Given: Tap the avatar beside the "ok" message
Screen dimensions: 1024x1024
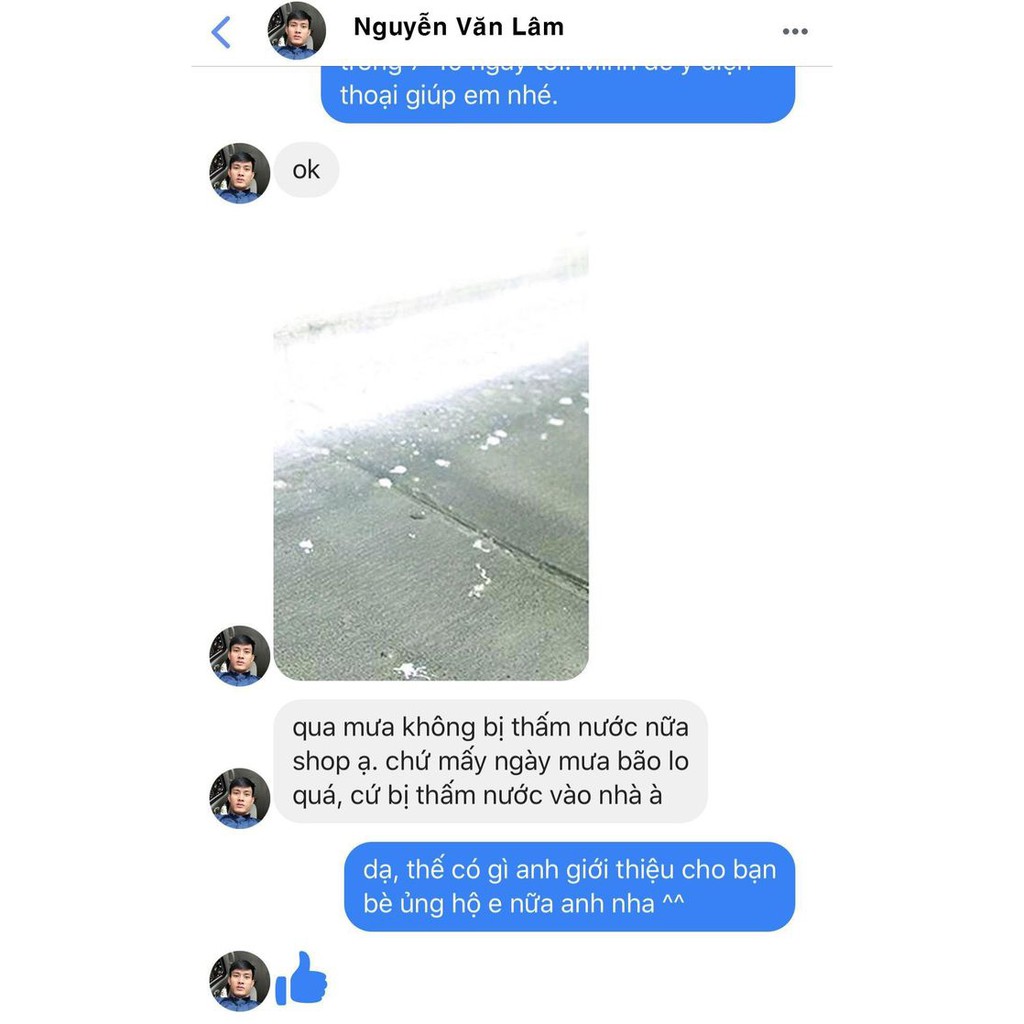Looking at the screenshot, I should (239, 173).
